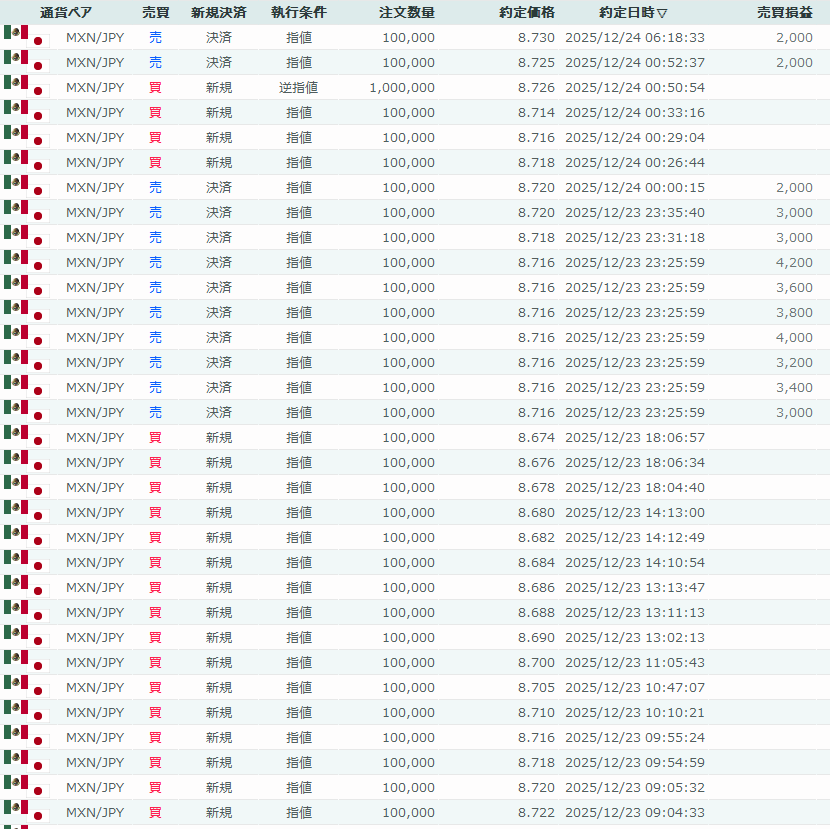830x829 pixels.
Task: Select the 3,800 profit value cell
Action: pos(794,313)
